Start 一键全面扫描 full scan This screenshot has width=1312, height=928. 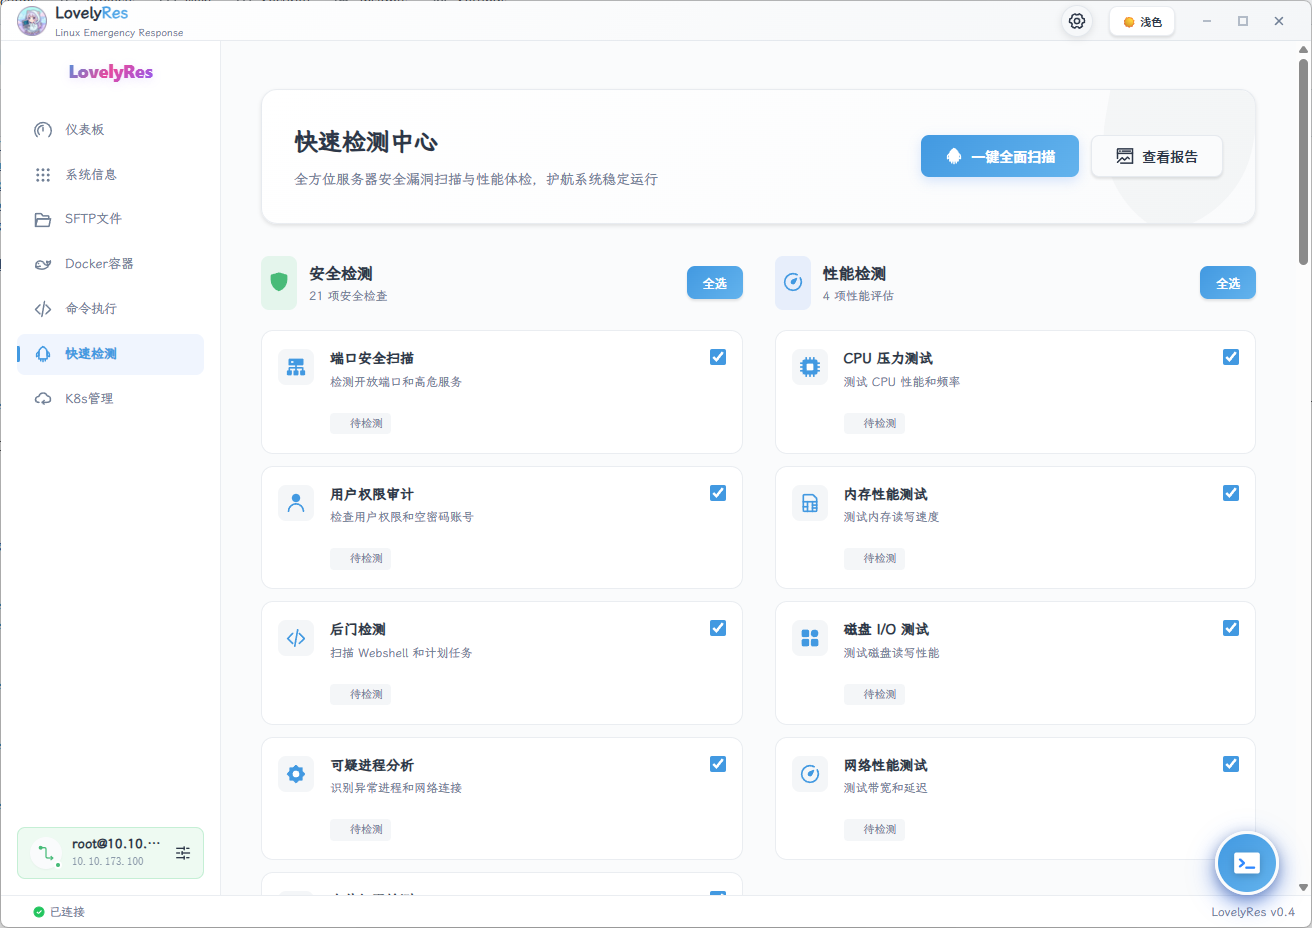(x=1000, y=156)
